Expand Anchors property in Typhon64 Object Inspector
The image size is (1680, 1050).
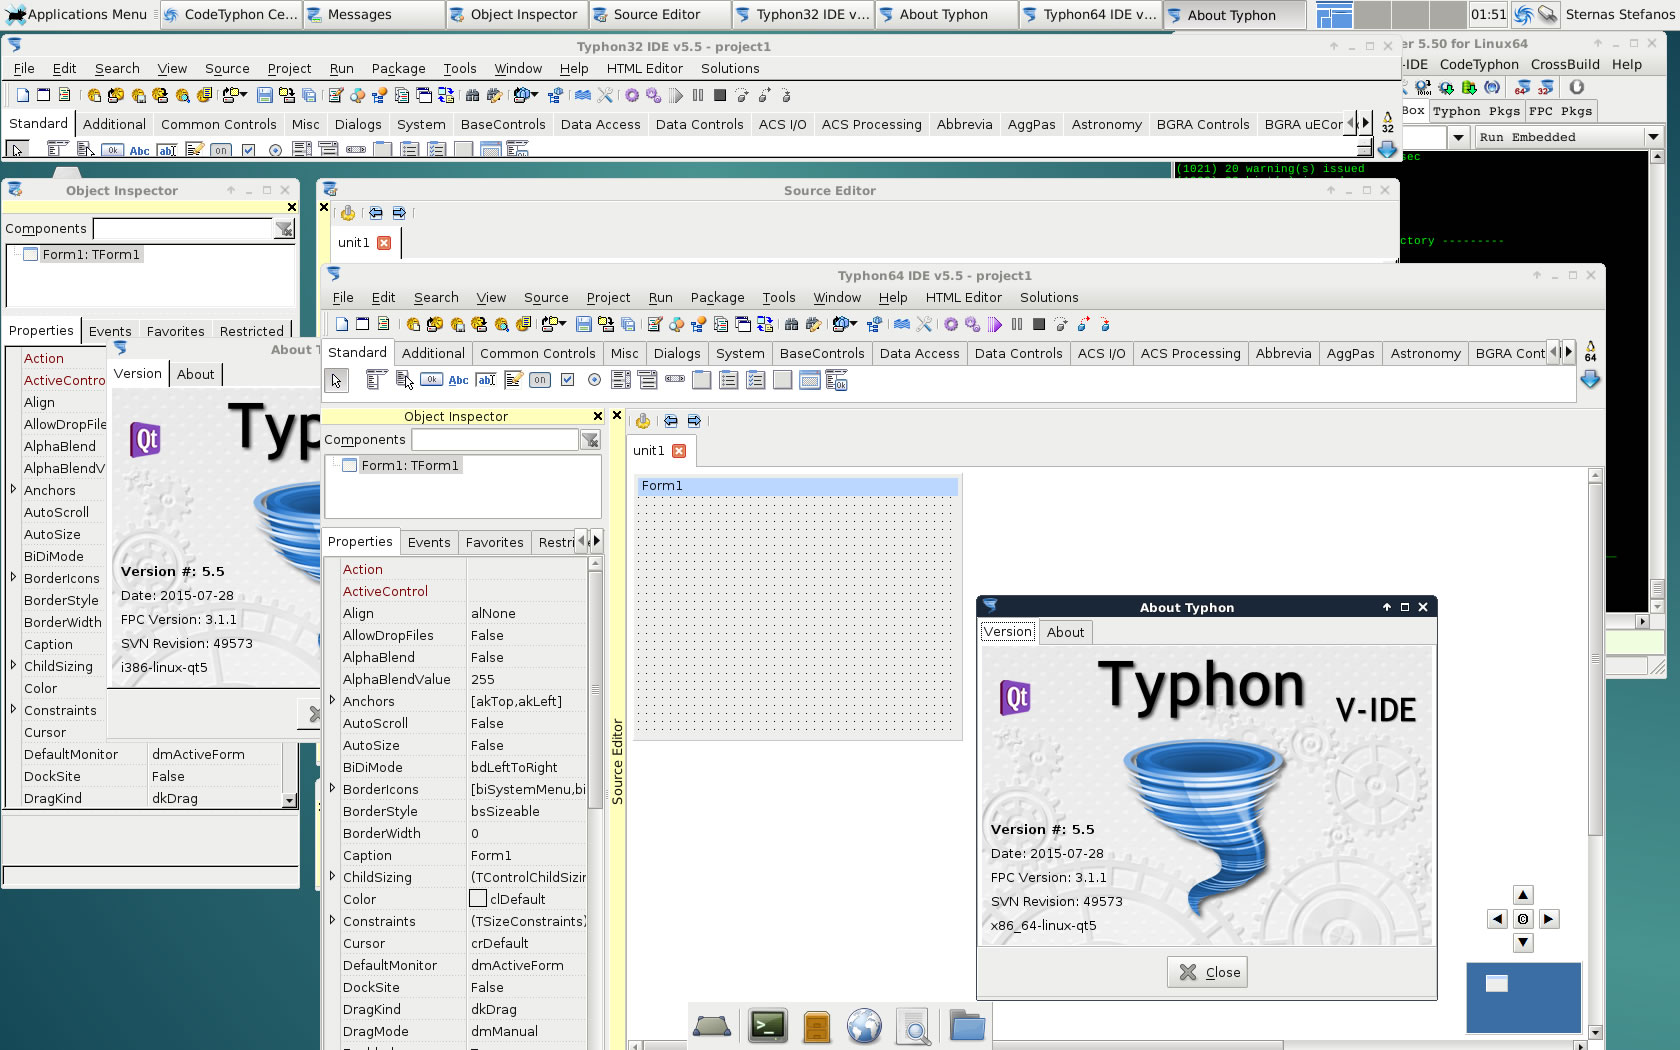tap(333, 701)
